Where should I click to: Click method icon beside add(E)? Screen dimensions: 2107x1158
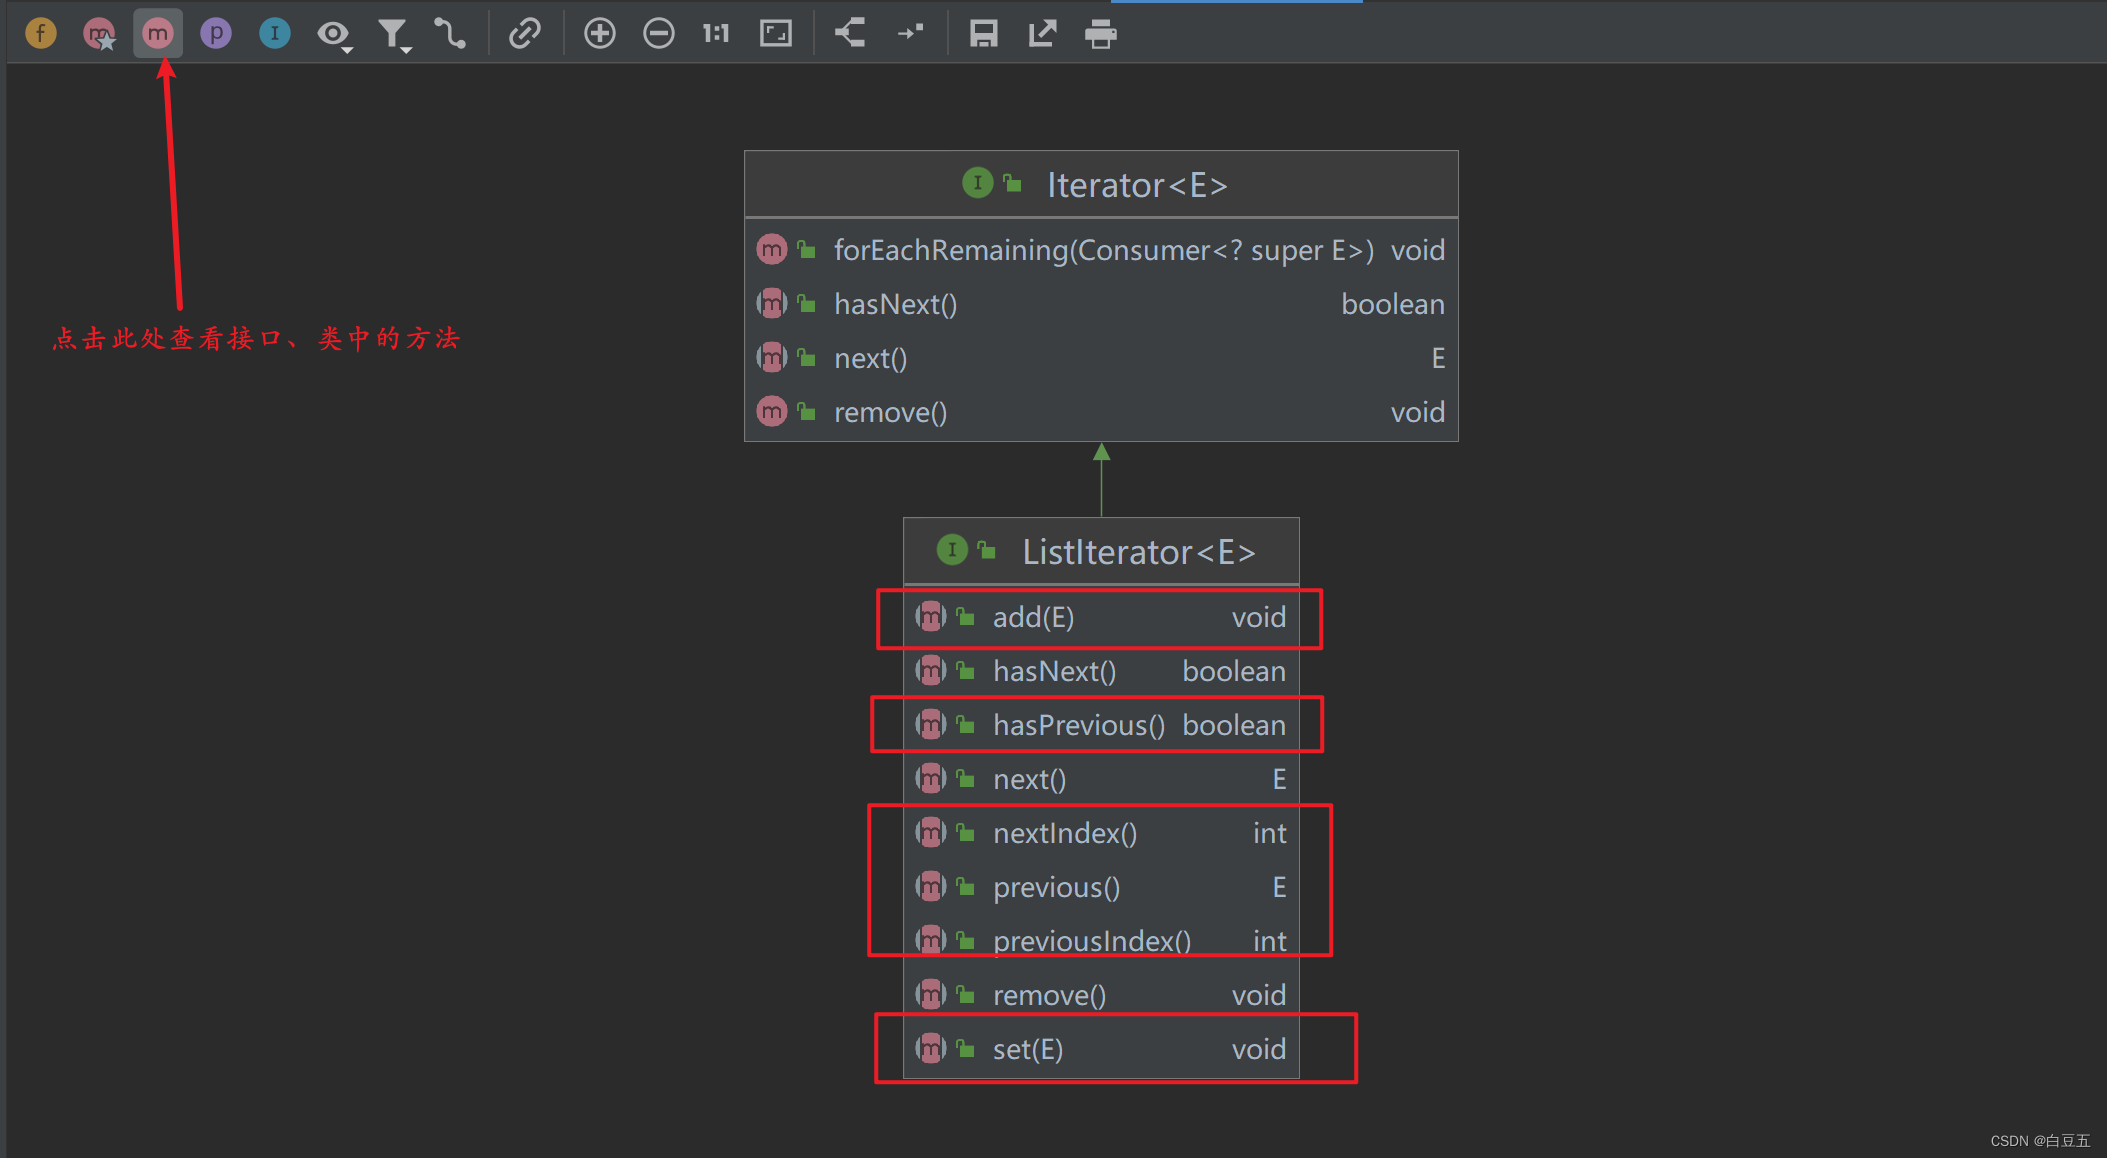click(x=930, y=616)
